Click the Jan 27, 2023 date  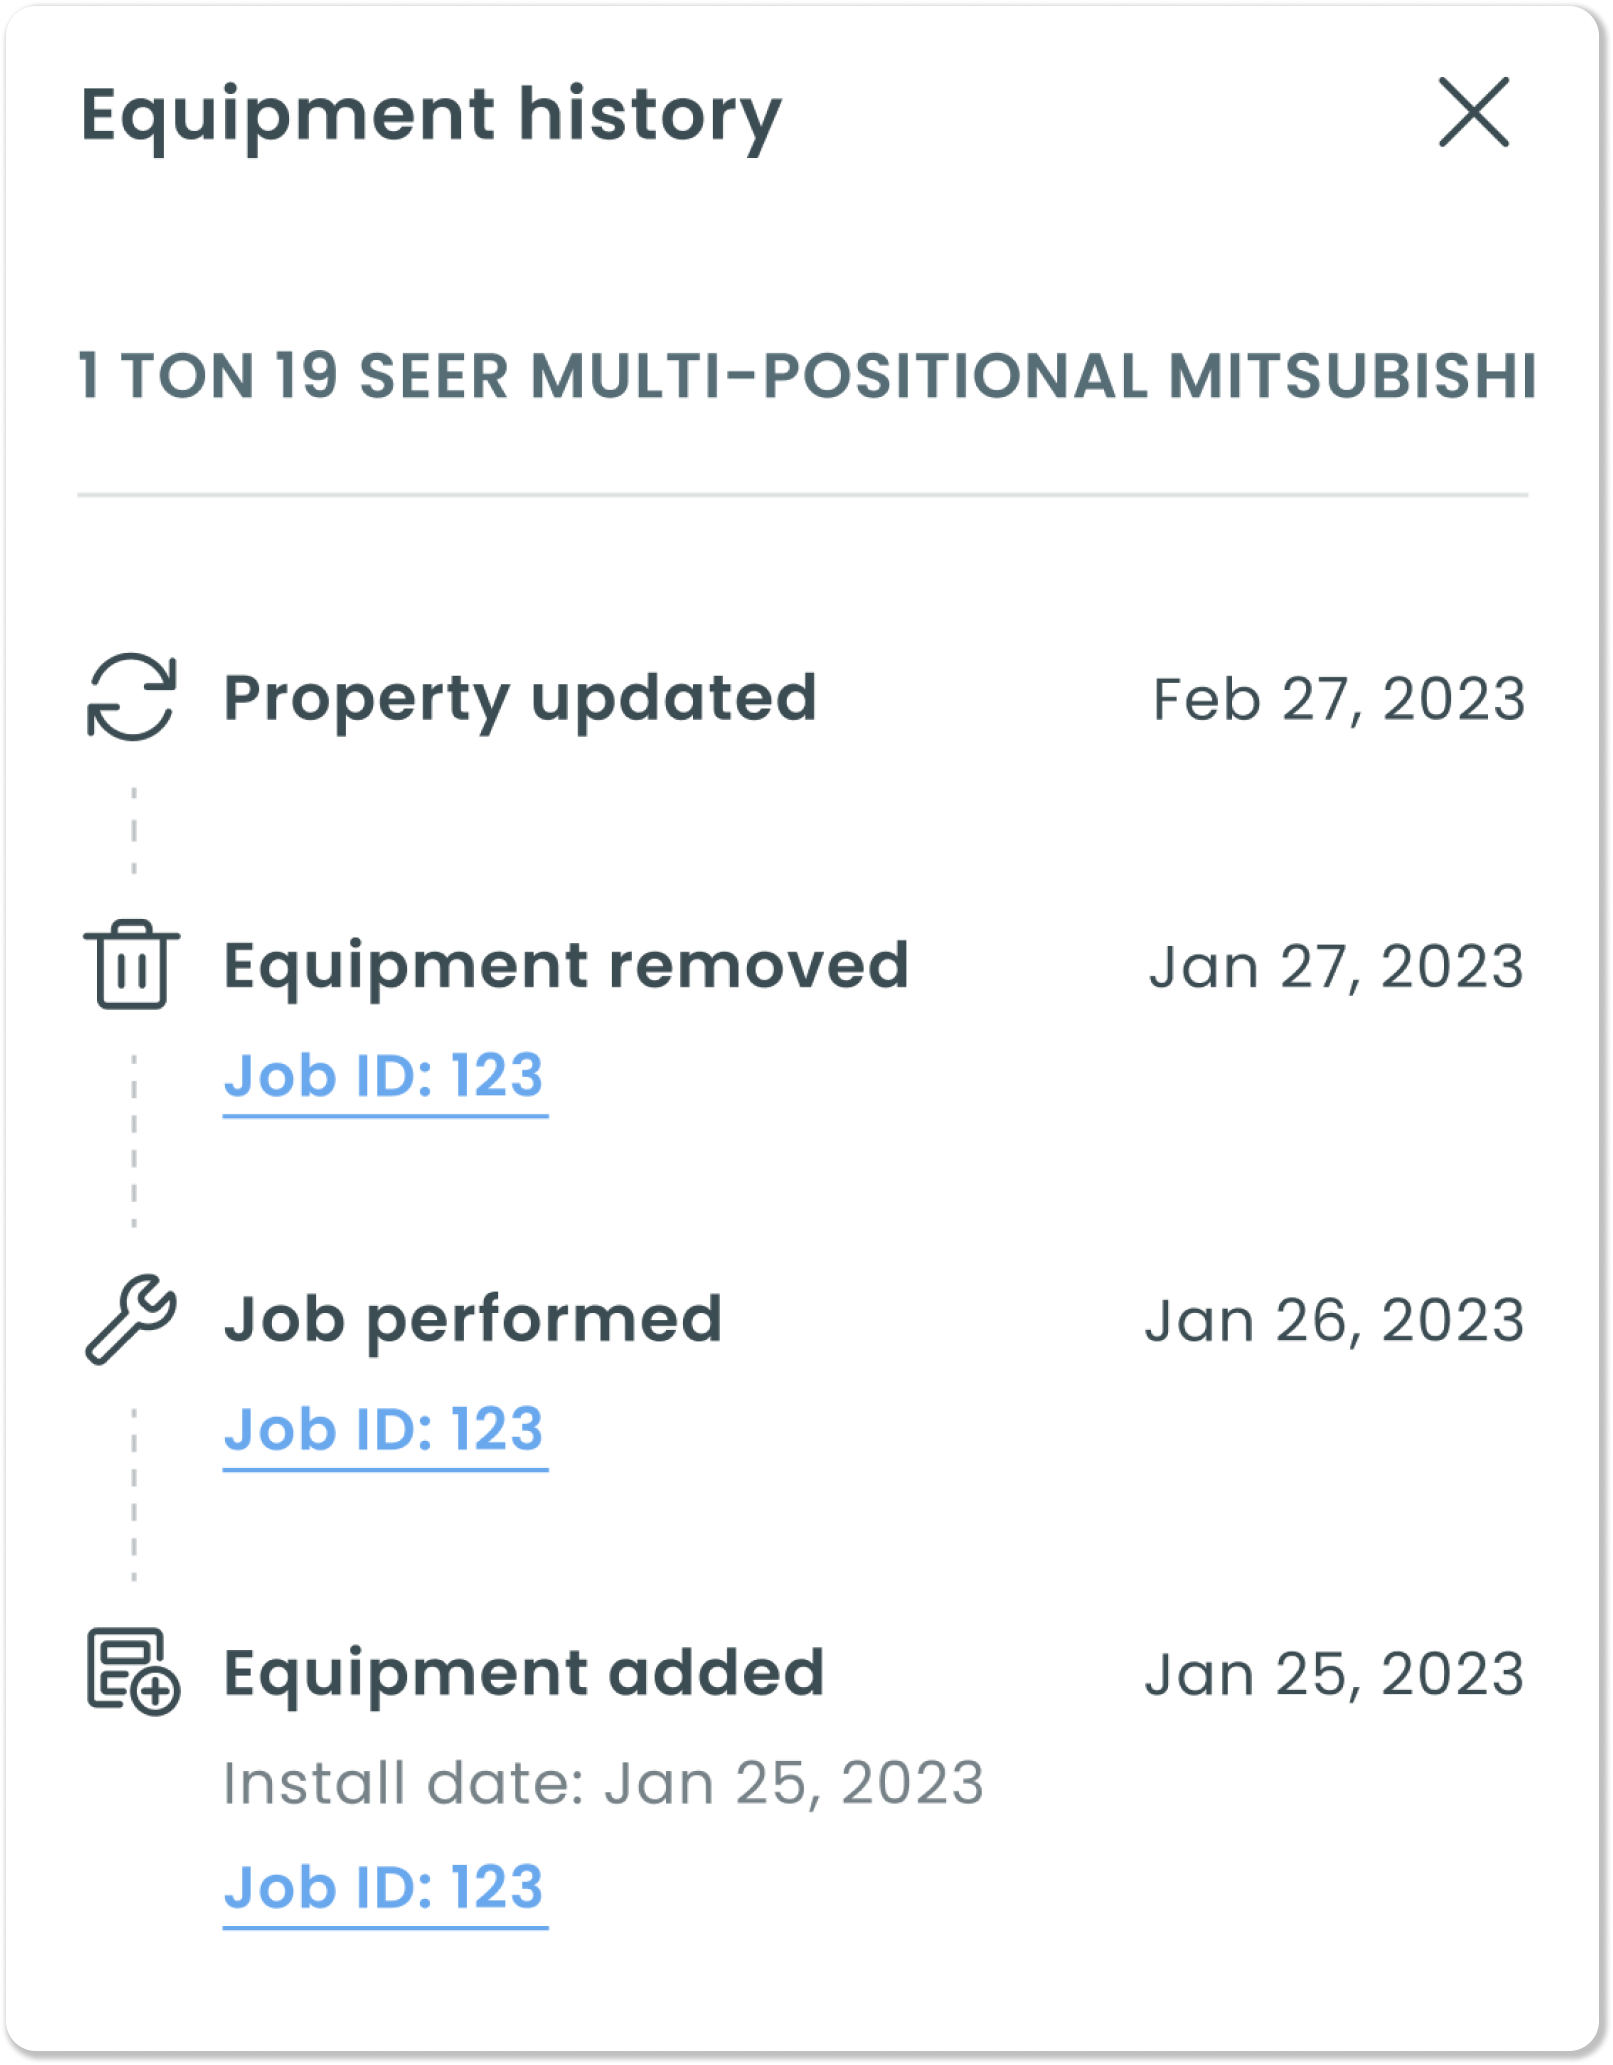[1337, 967]
